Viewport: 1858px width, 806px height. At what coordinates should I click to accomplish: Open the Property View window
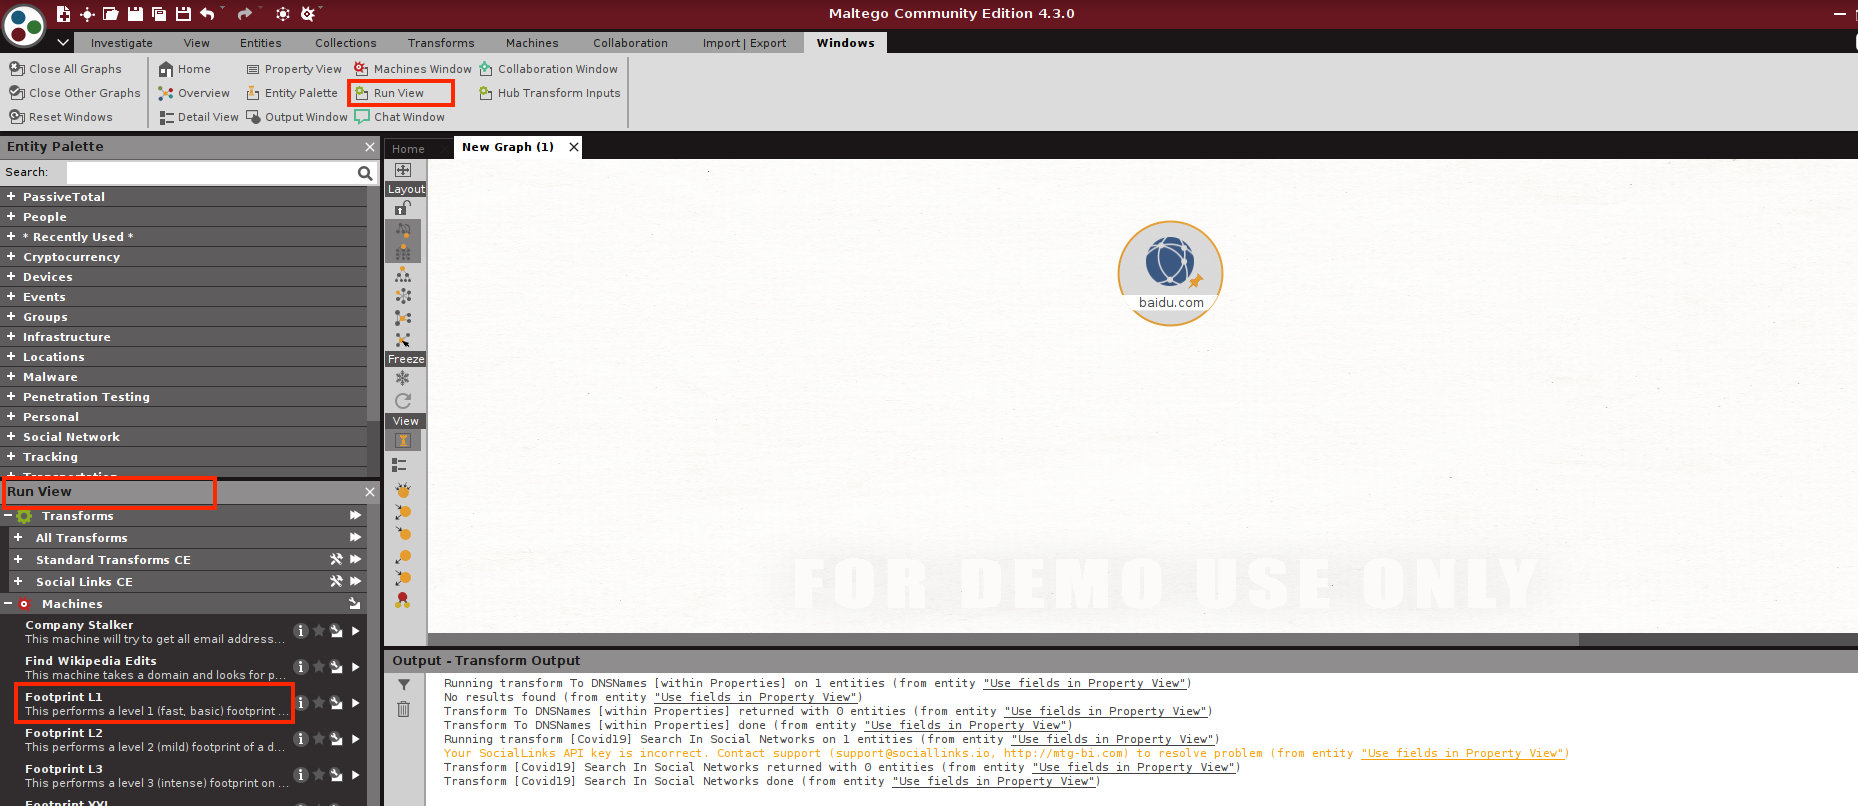[294, 69]
